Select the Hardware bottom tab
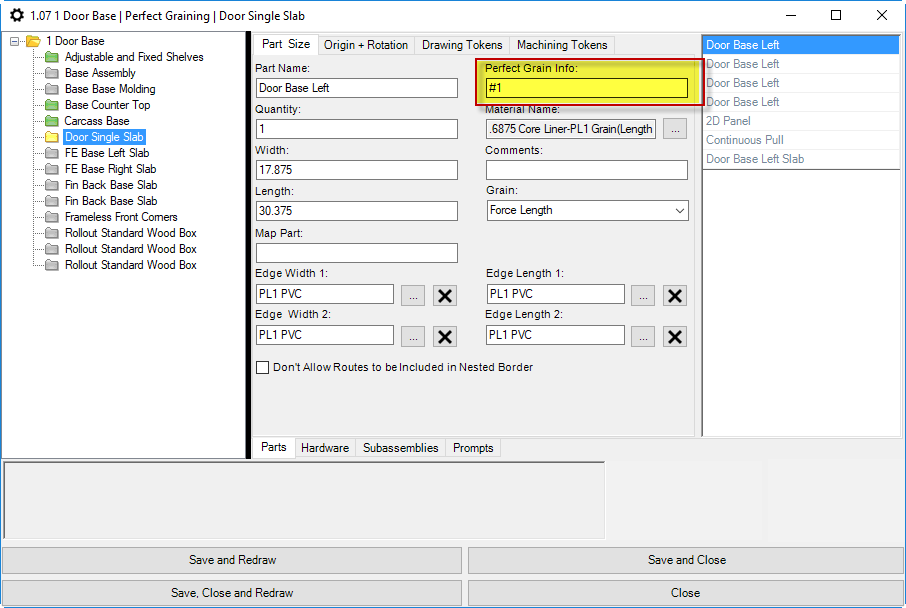This screenshot has width=906, height=608. coord(325,448)
